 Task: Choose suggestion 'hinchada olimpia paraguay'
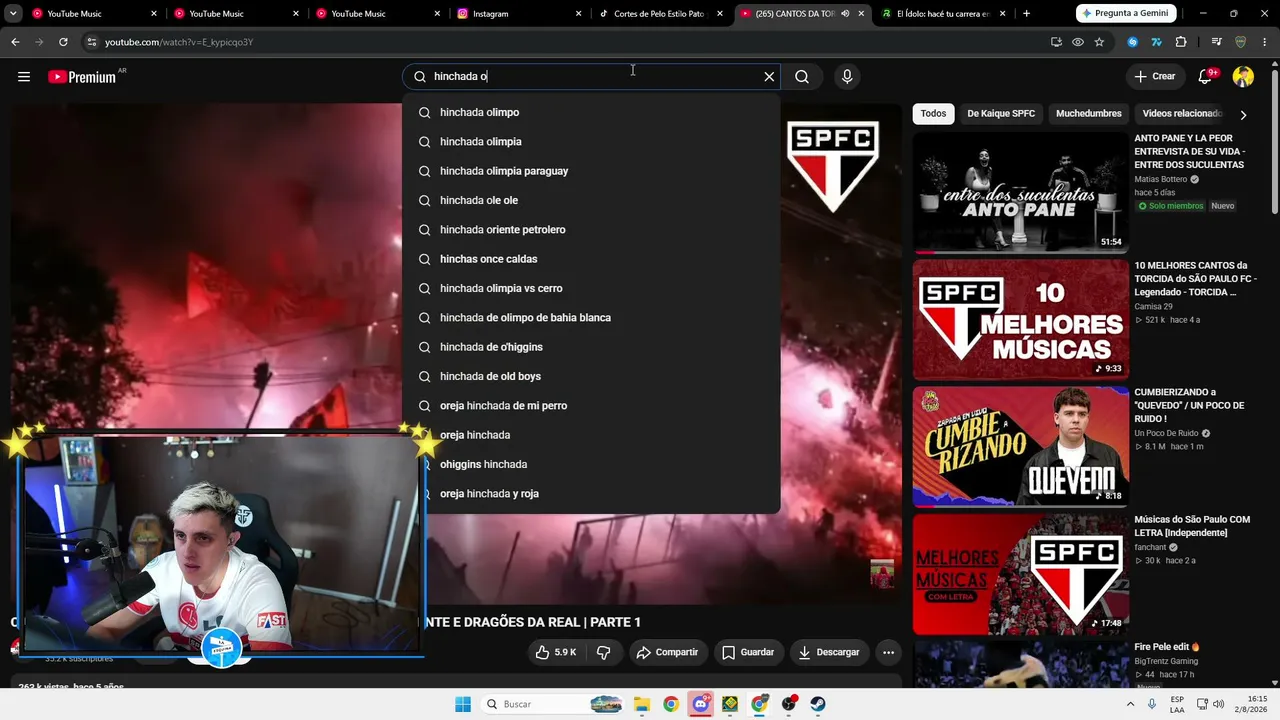[591, 171]
